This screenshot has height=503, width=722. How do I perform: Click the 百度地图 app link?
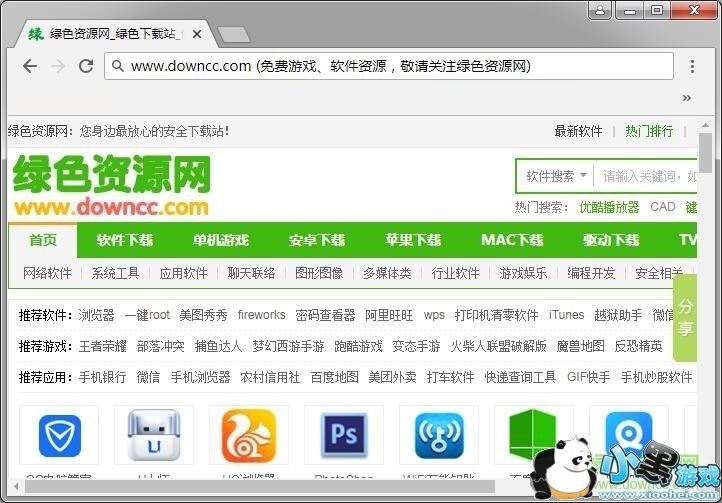pos(335,377)
